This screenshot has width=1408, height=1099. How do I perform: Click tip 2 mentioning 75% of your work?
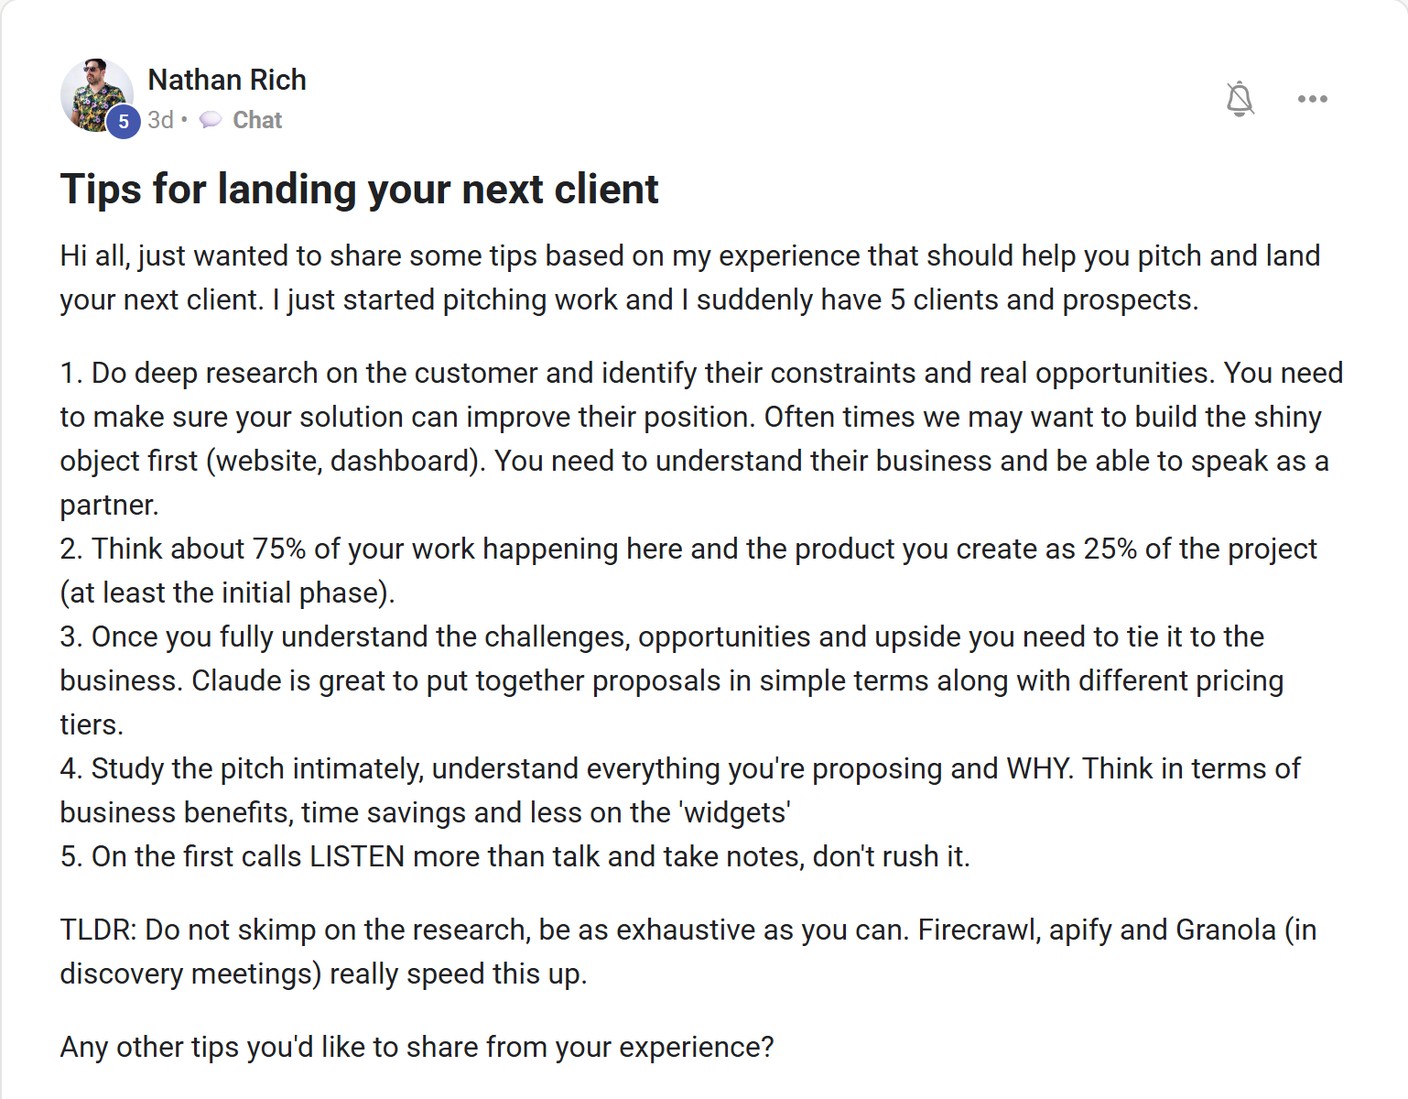pos(688,571)
